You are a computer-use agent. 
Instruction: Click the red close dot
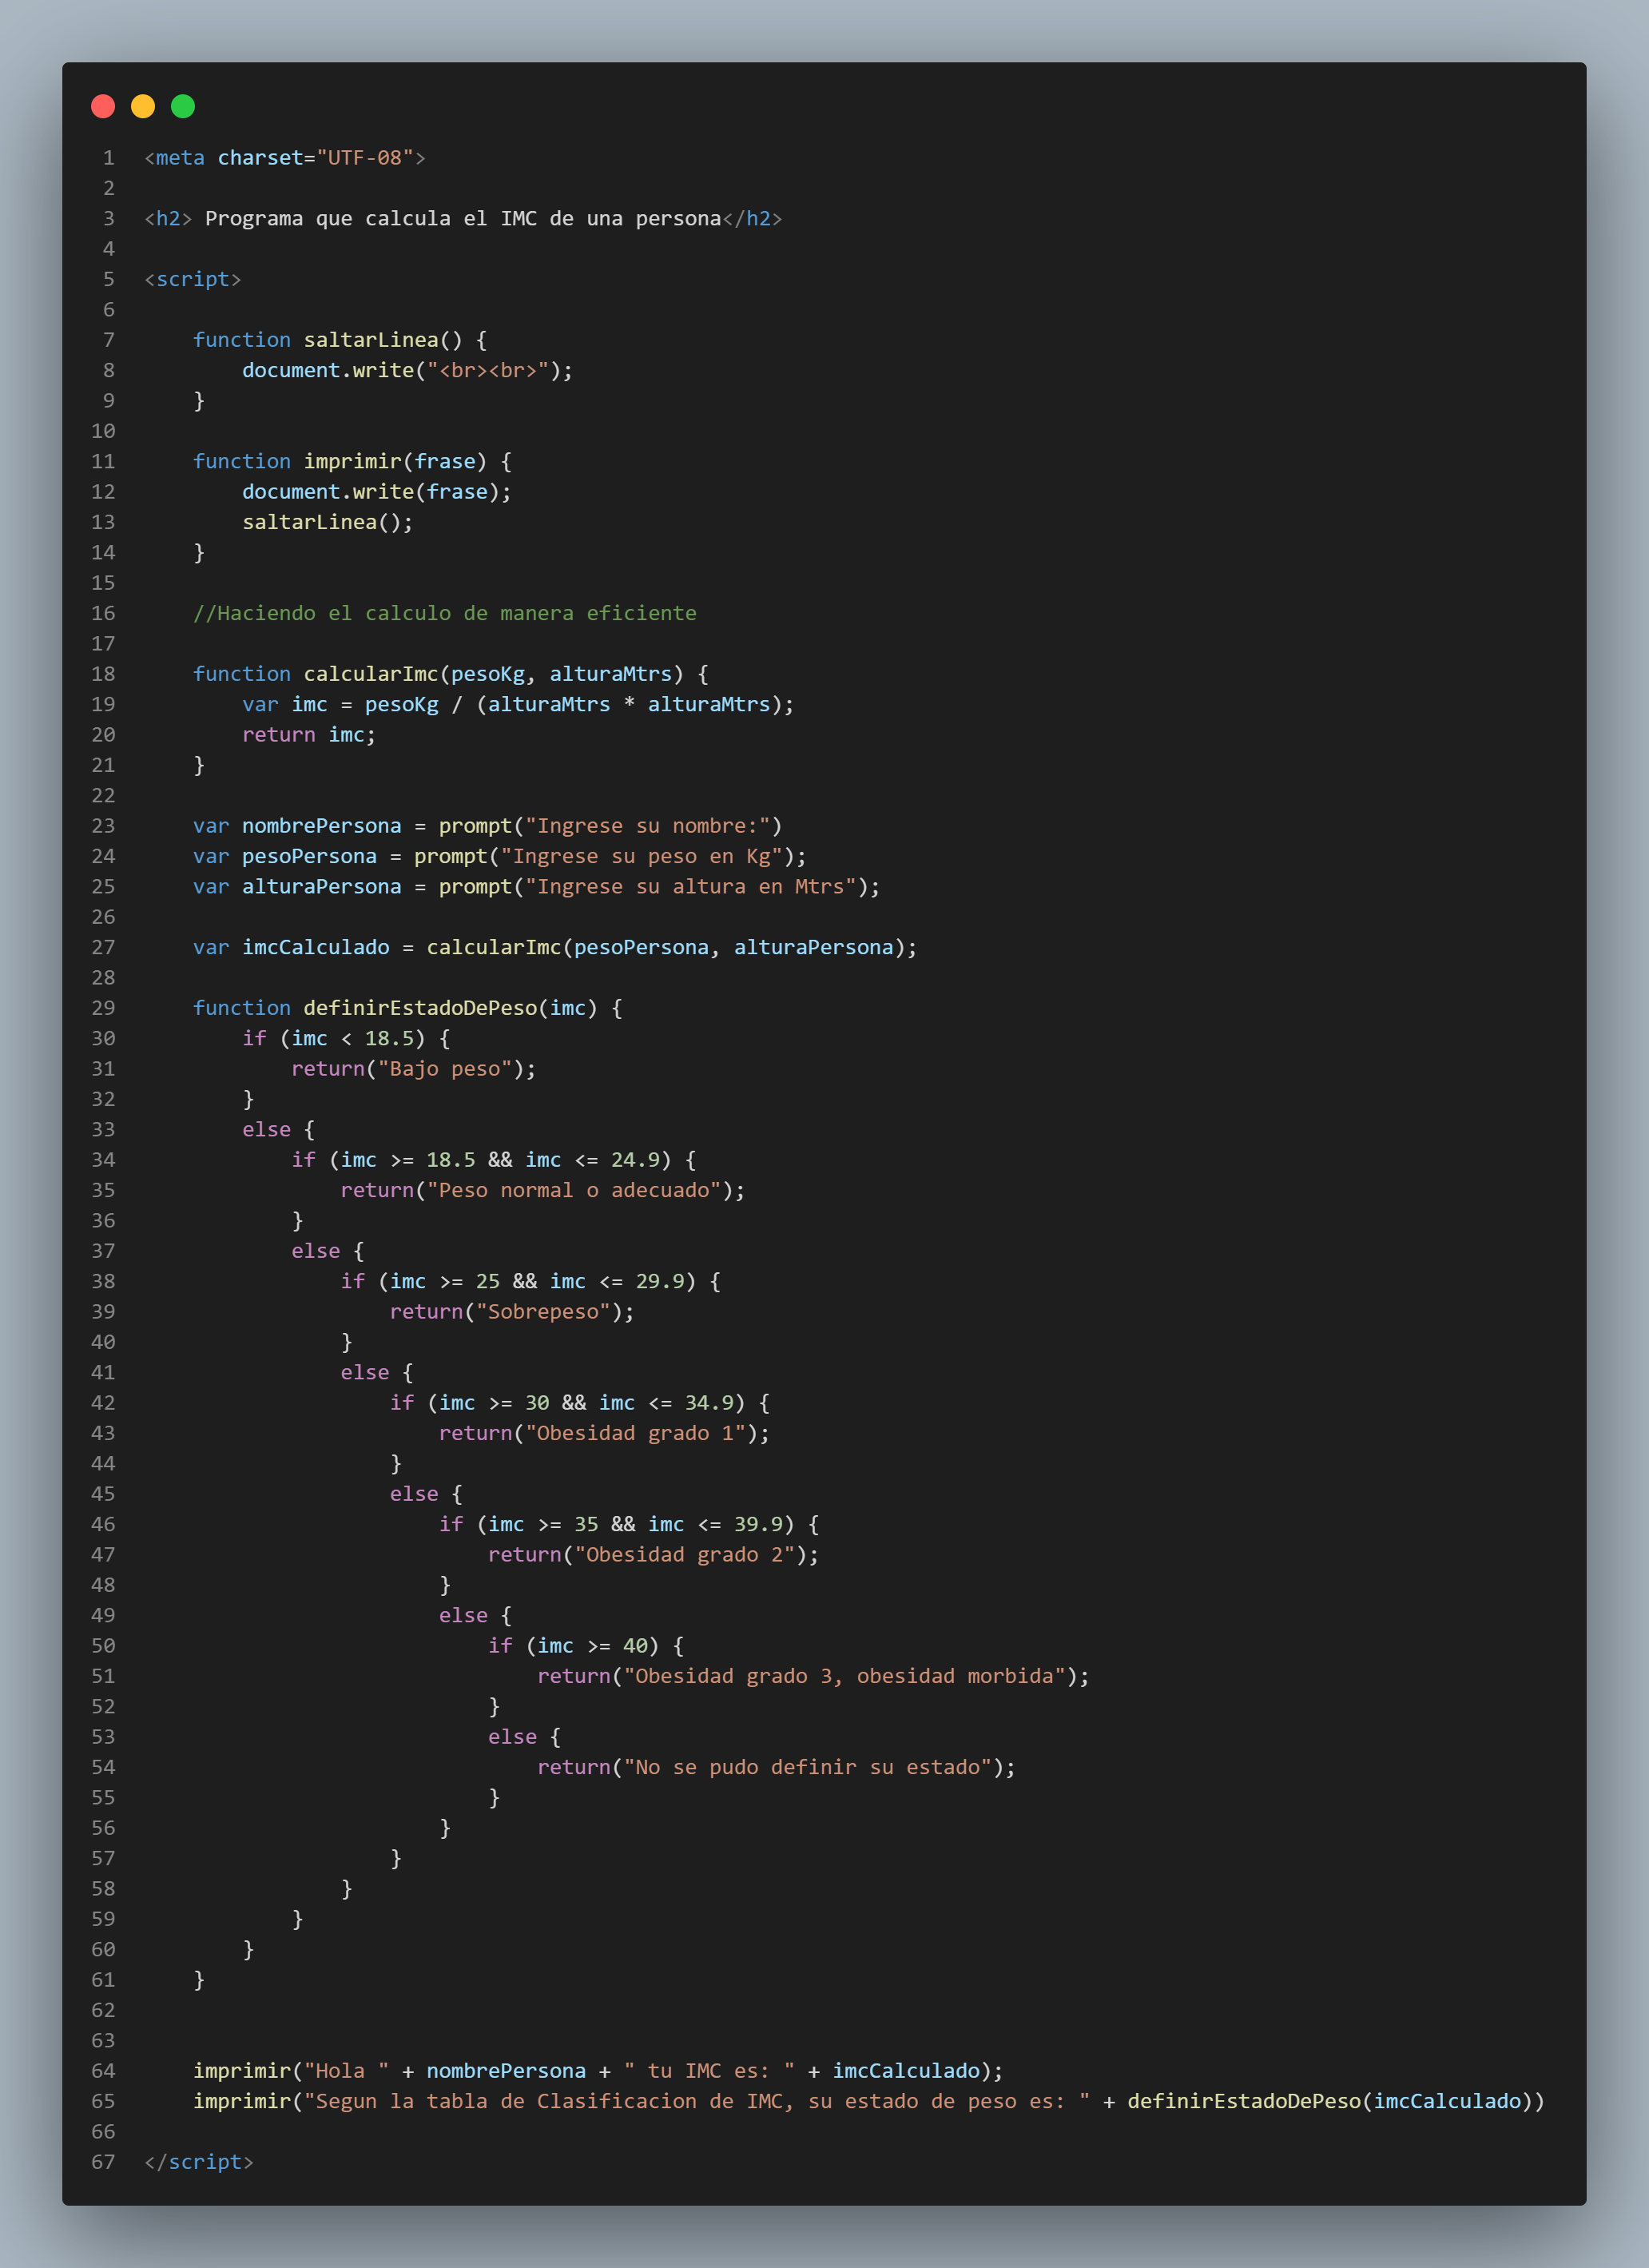[x=103, y=106]
